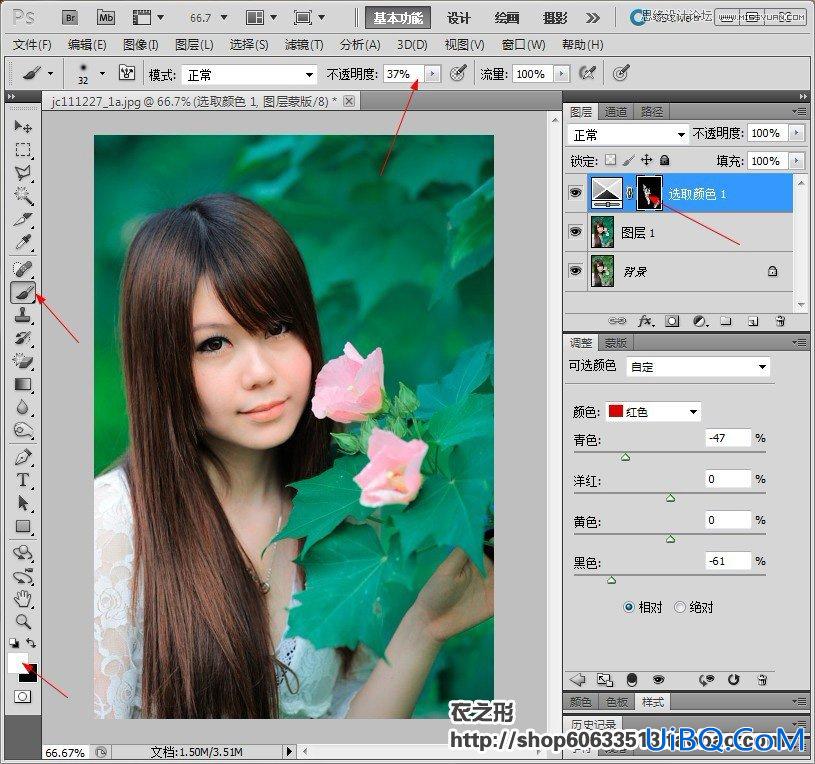Select the Blur tool
This screenshot has width=815, height=764.
[x=22, y=407]
